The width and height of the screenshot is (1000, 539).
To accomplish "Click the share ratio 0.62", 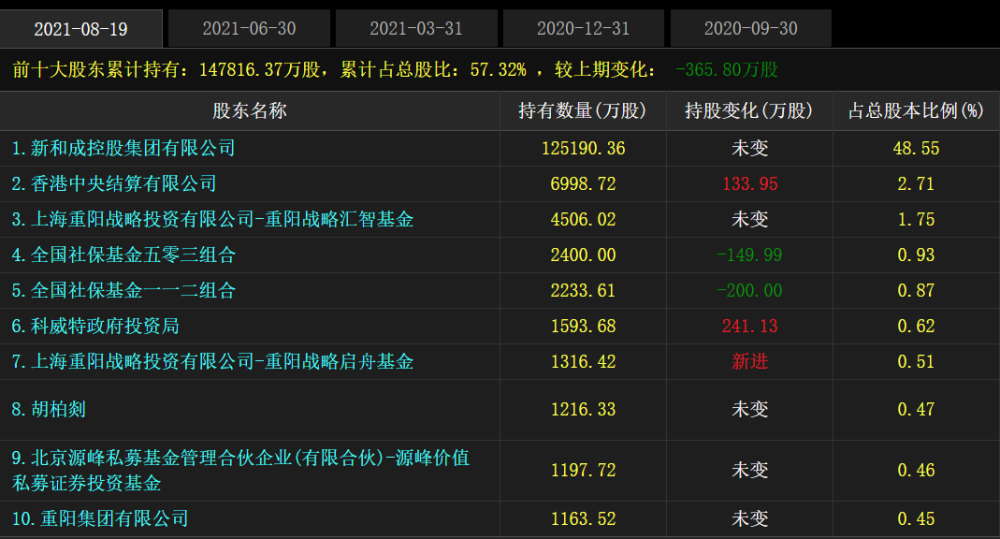I will point(916,326).
